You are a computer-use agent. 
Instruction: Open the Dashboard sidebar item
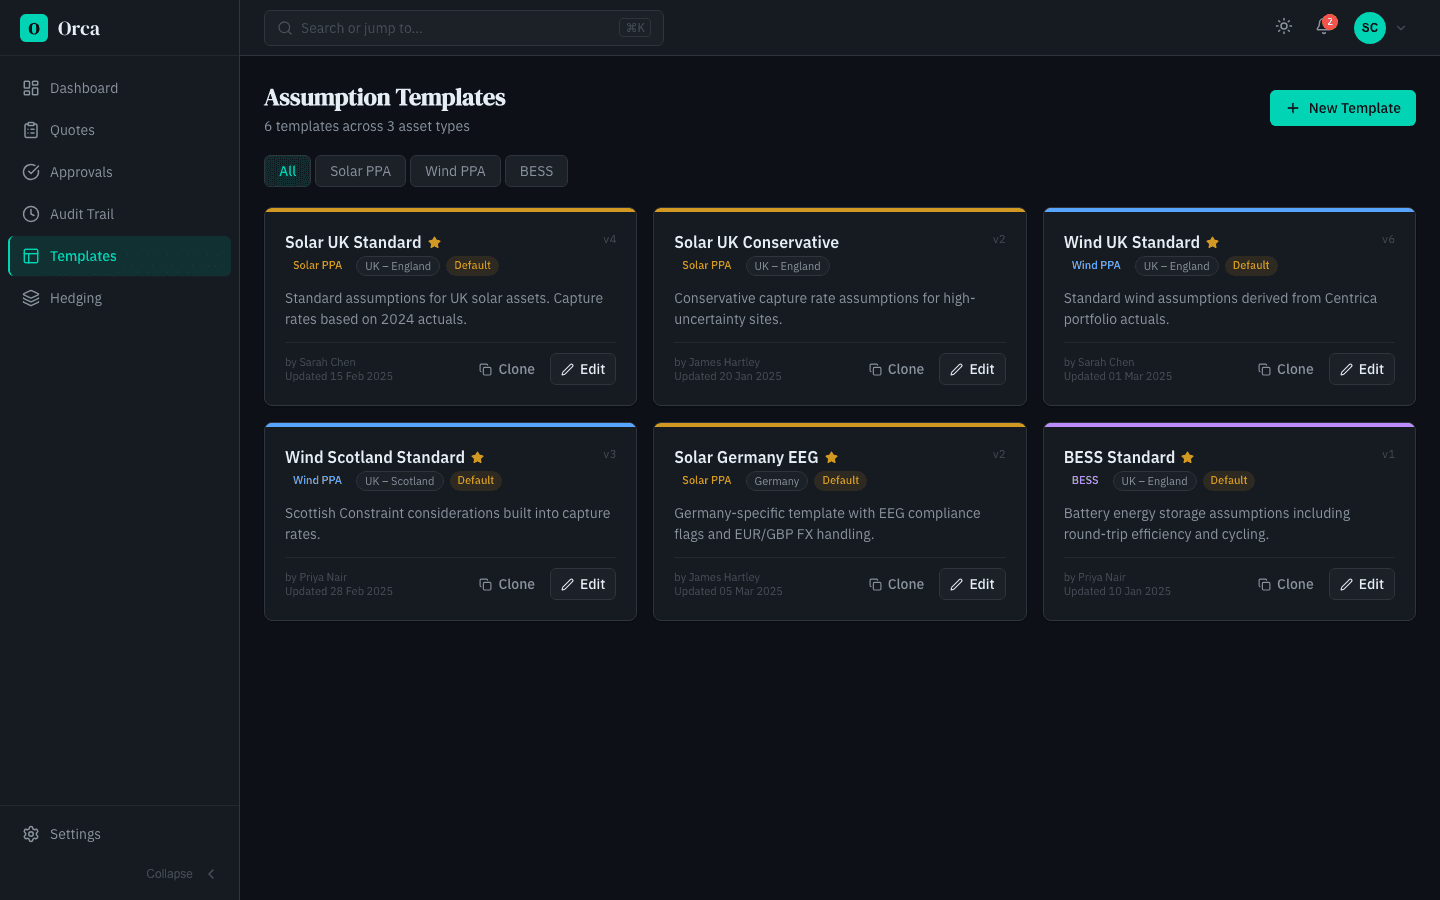coord(119,88)
